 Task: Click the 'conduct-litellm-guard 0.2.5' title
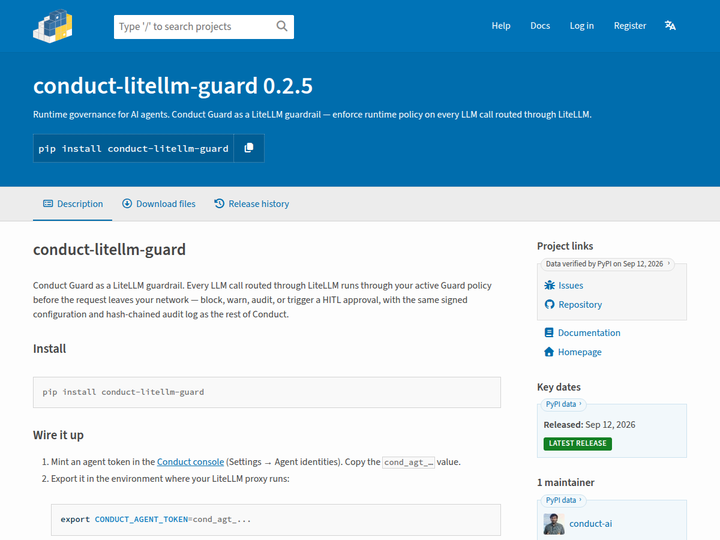point(173,86)
